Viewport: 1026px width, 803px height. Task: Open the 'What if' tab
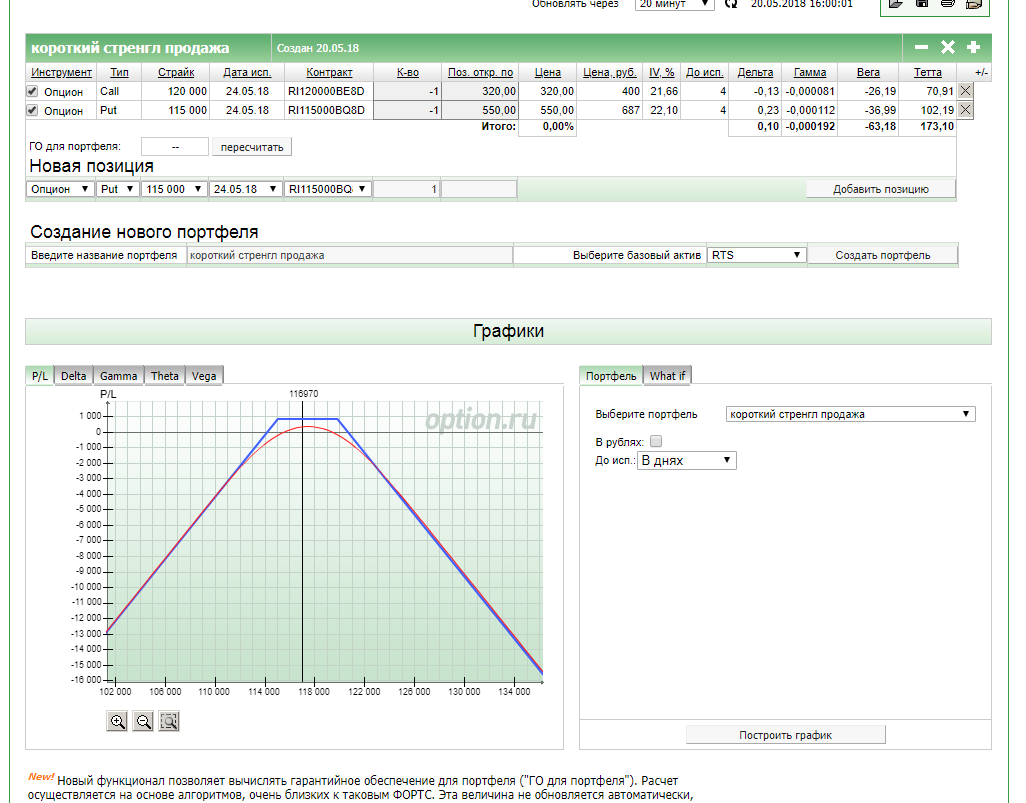point(667,376)
